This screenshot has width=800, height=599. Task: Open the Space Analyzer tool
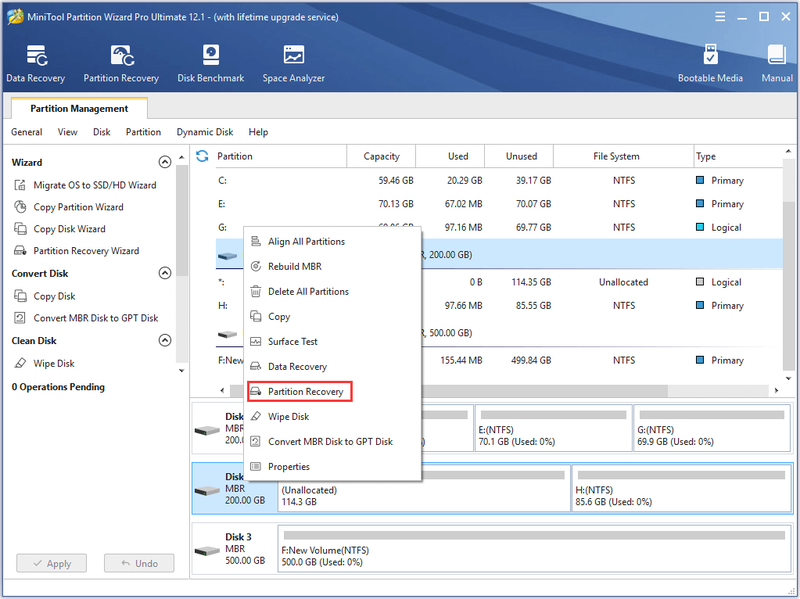point(293,63)
